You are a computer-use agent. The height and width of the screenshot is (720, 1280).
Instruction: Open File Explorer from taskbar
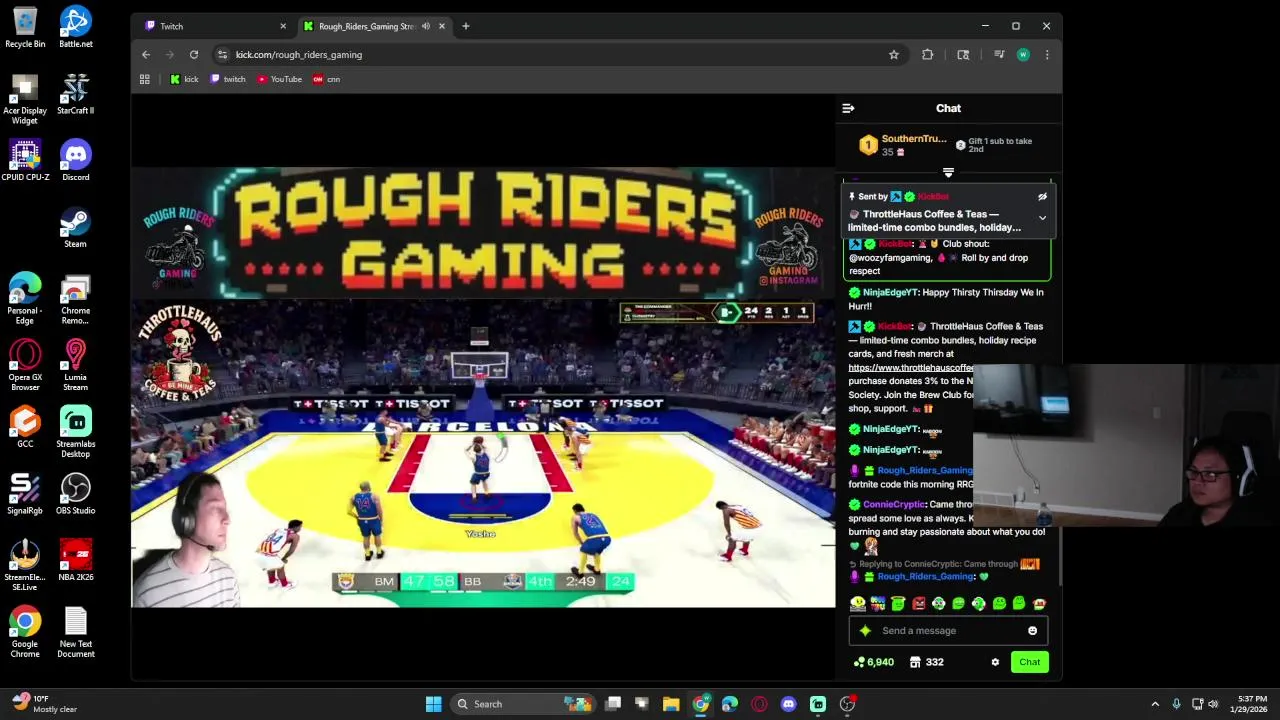(671, 704)
